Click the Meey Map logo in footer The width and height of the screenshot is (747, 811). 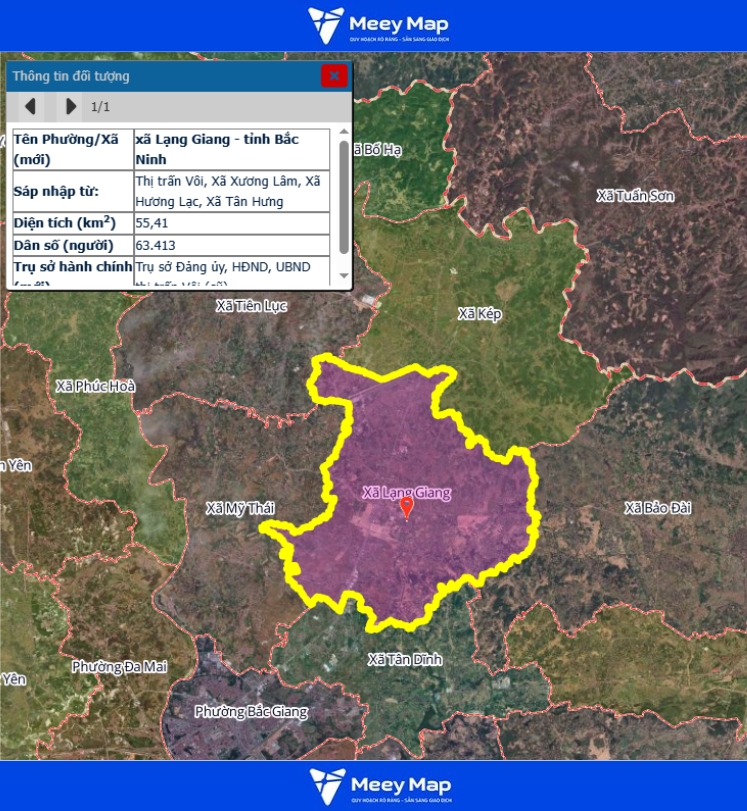379,786
